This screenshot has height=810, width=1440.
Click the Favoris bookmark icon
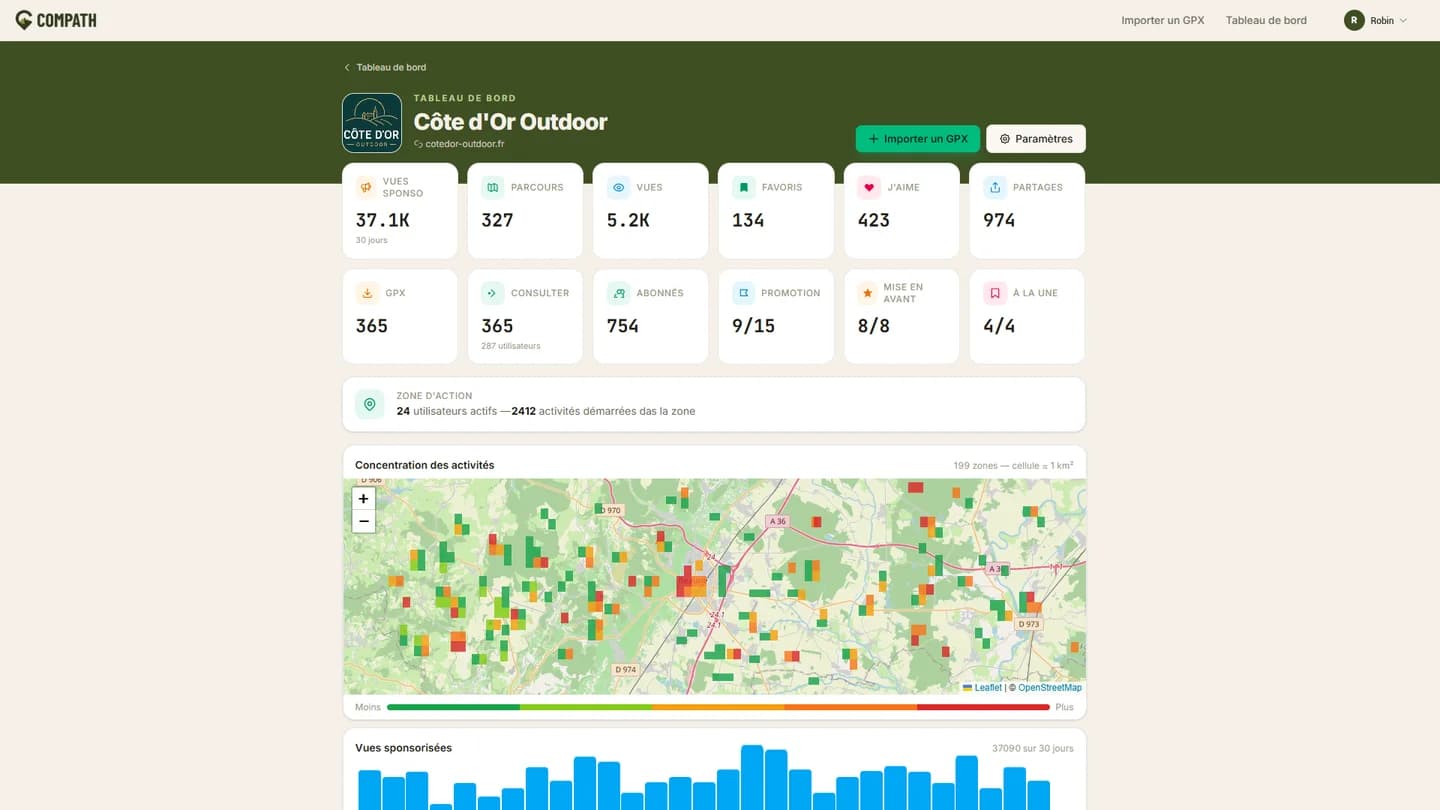click(743, 187)
